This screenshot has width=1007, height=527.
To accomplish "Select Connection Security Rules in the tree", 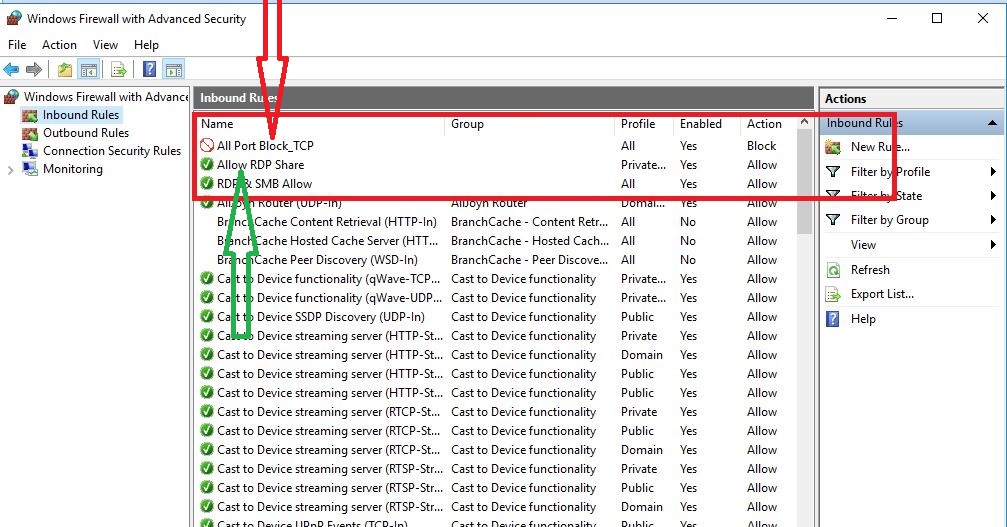I will point(112,151).
